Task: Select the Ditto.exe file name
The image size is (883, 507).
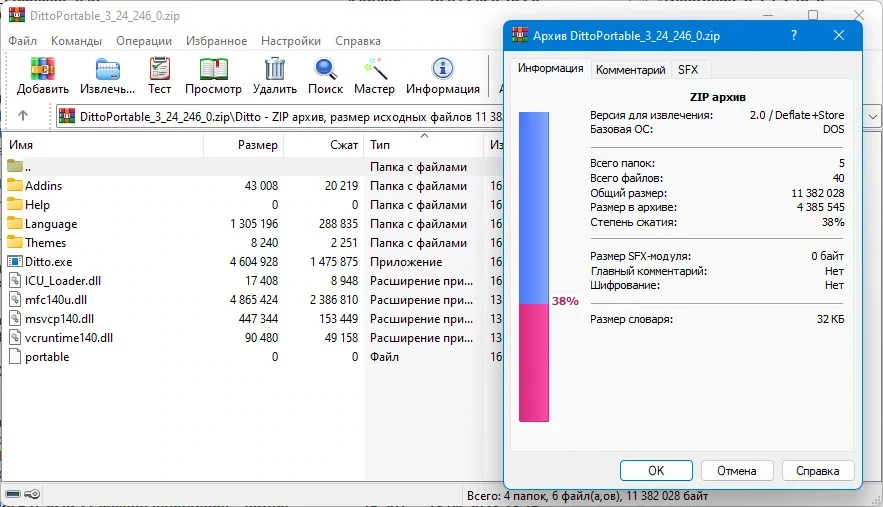Action: point(48,261)
